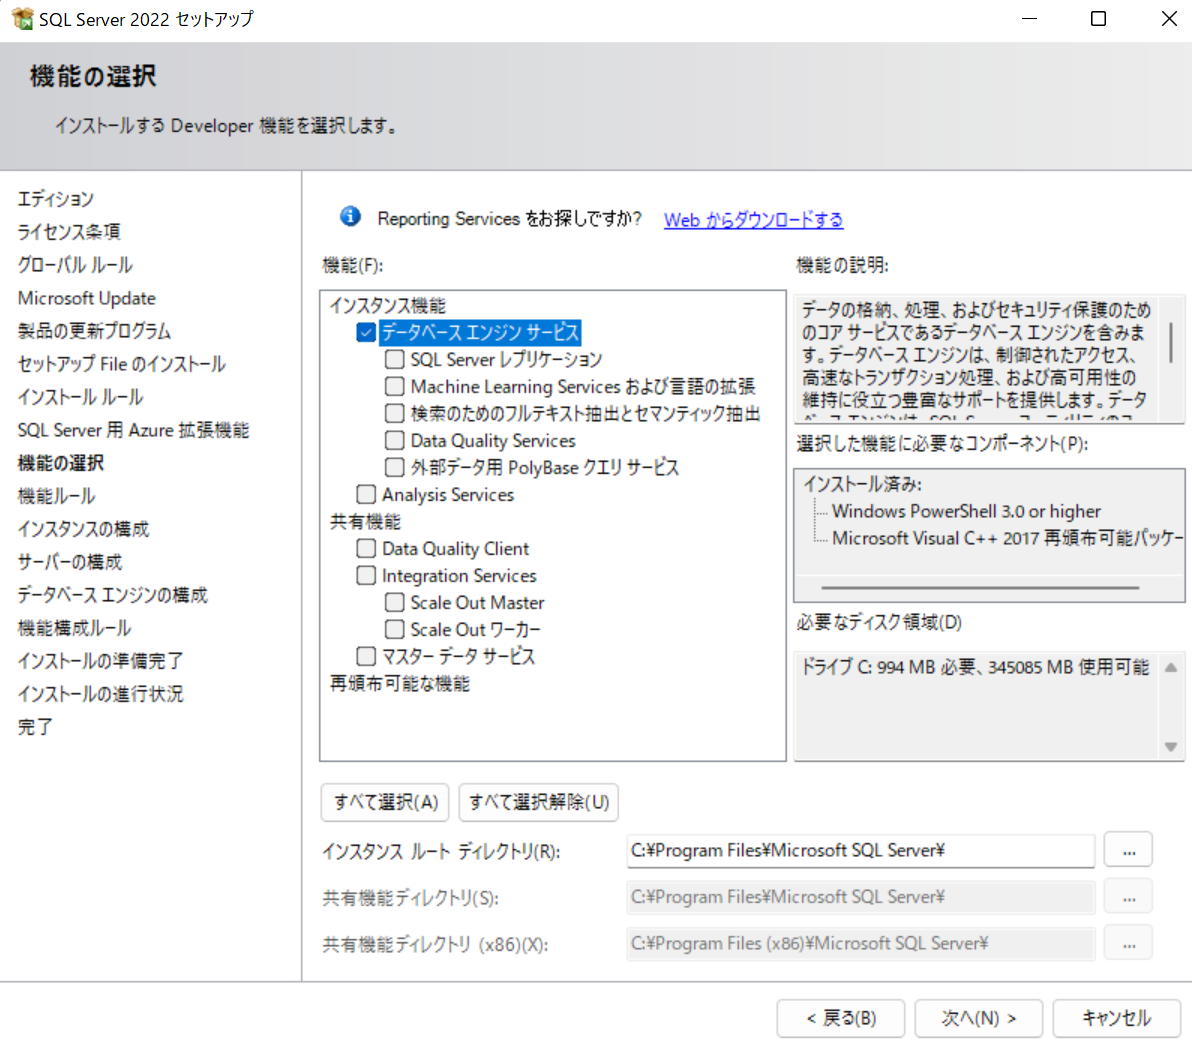Click グローバル ルール step in sidebar
This screenshot has width=1192, height=1045.
pyautogui.click(x=75, y=265)
